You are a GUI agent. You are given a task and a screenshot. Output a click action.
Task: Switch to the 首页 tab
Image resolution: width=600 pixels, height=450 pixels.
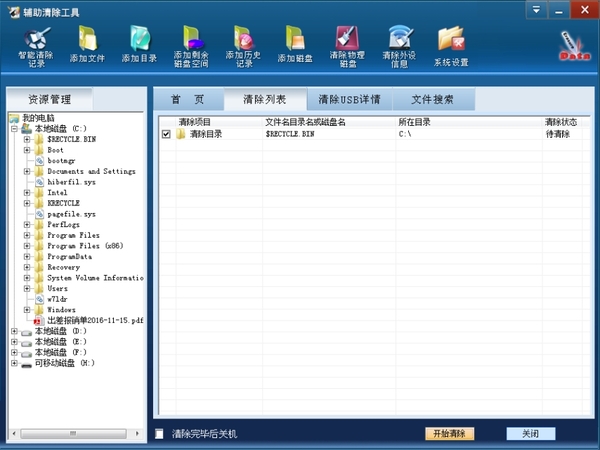pos(187,99)
